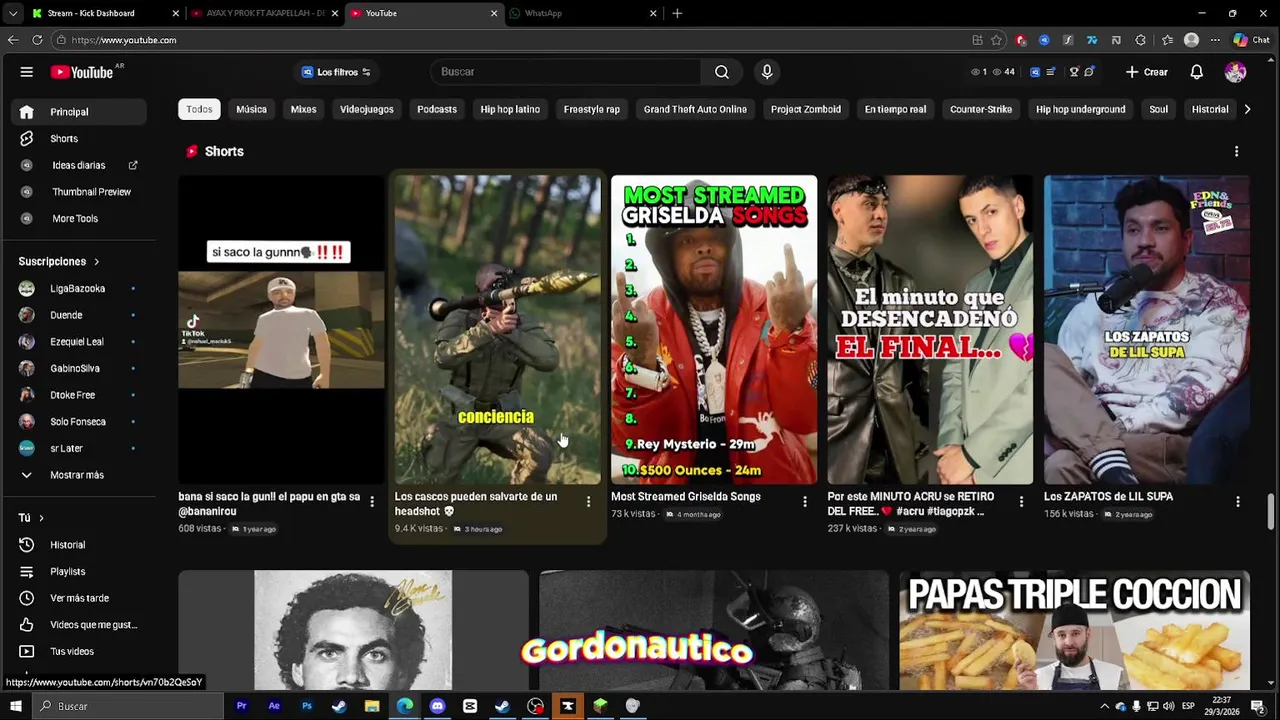Image resolution: width=1280 pixels, height=720 pixels.
Task: Select the Todos chip
Action: (199, 109)
